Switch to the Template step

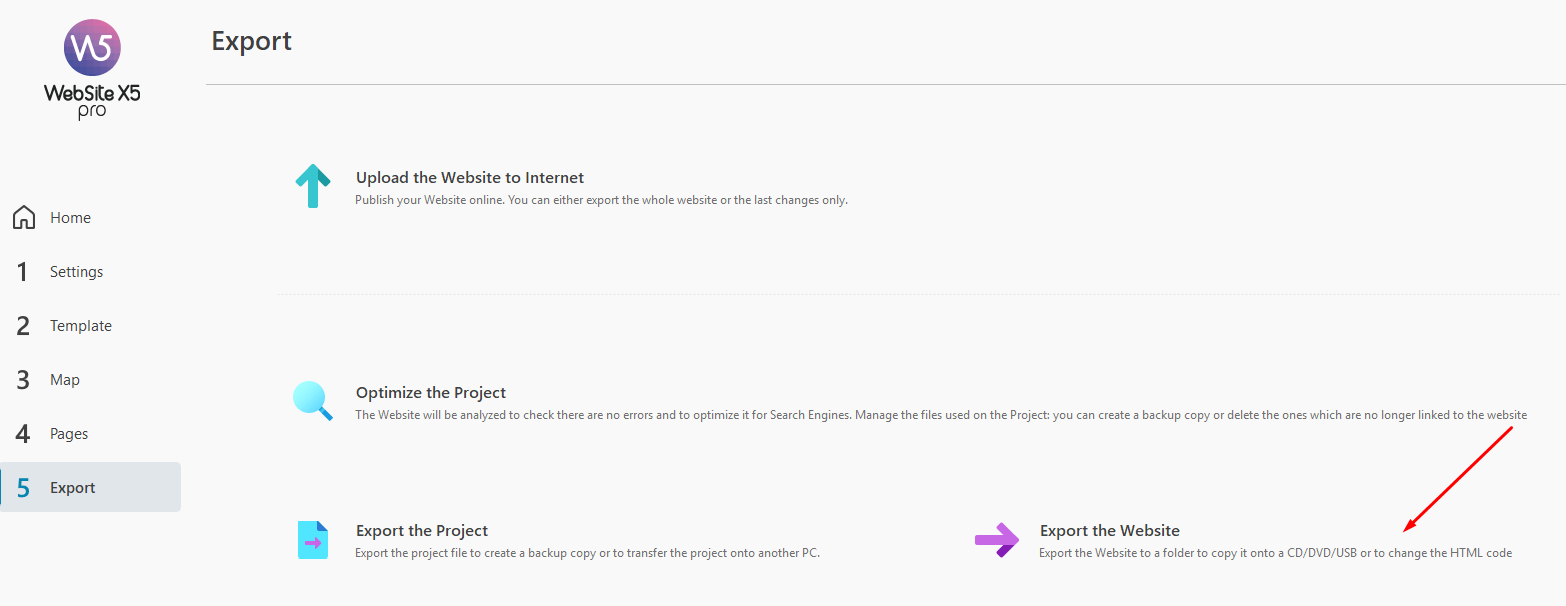tap(80, 326)
